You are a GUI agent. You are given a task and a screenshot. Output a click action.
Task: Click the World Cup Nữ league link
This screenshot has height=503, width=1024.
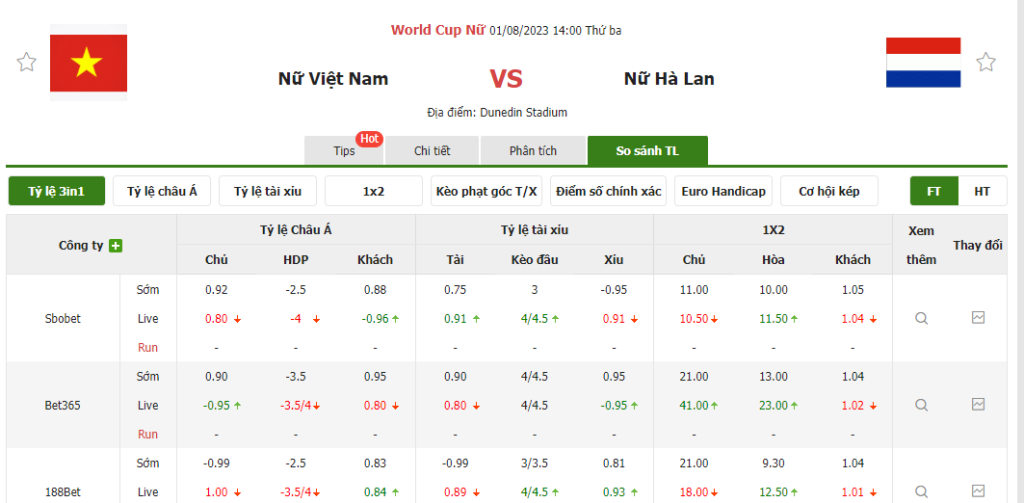438,30
